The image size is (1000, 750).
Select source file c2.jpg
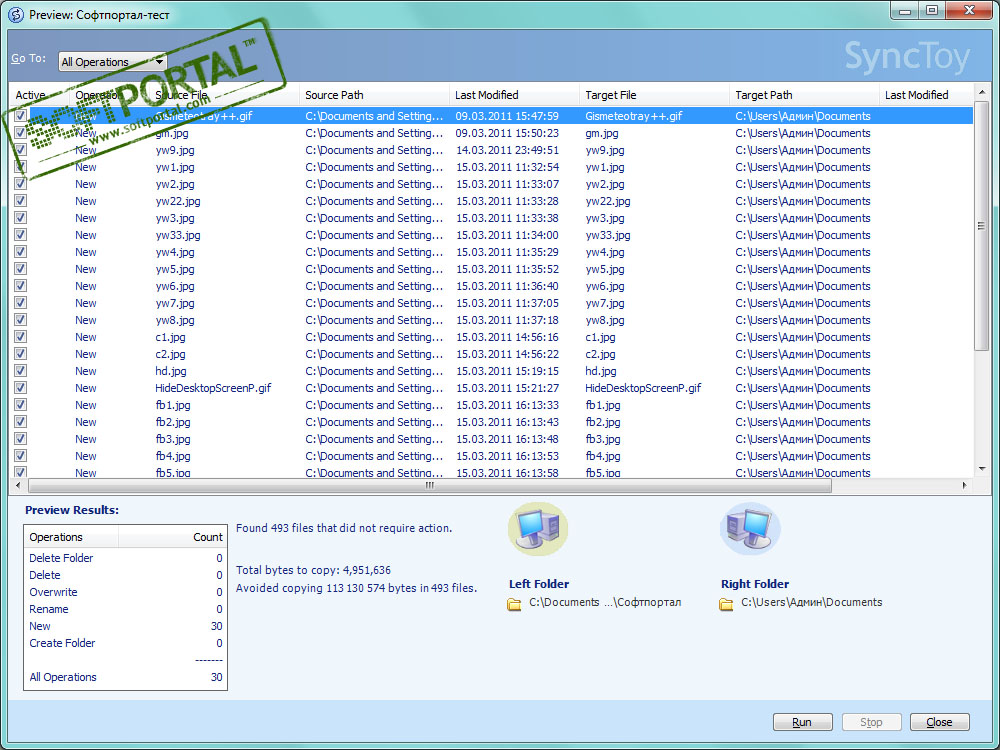[170, 354]
